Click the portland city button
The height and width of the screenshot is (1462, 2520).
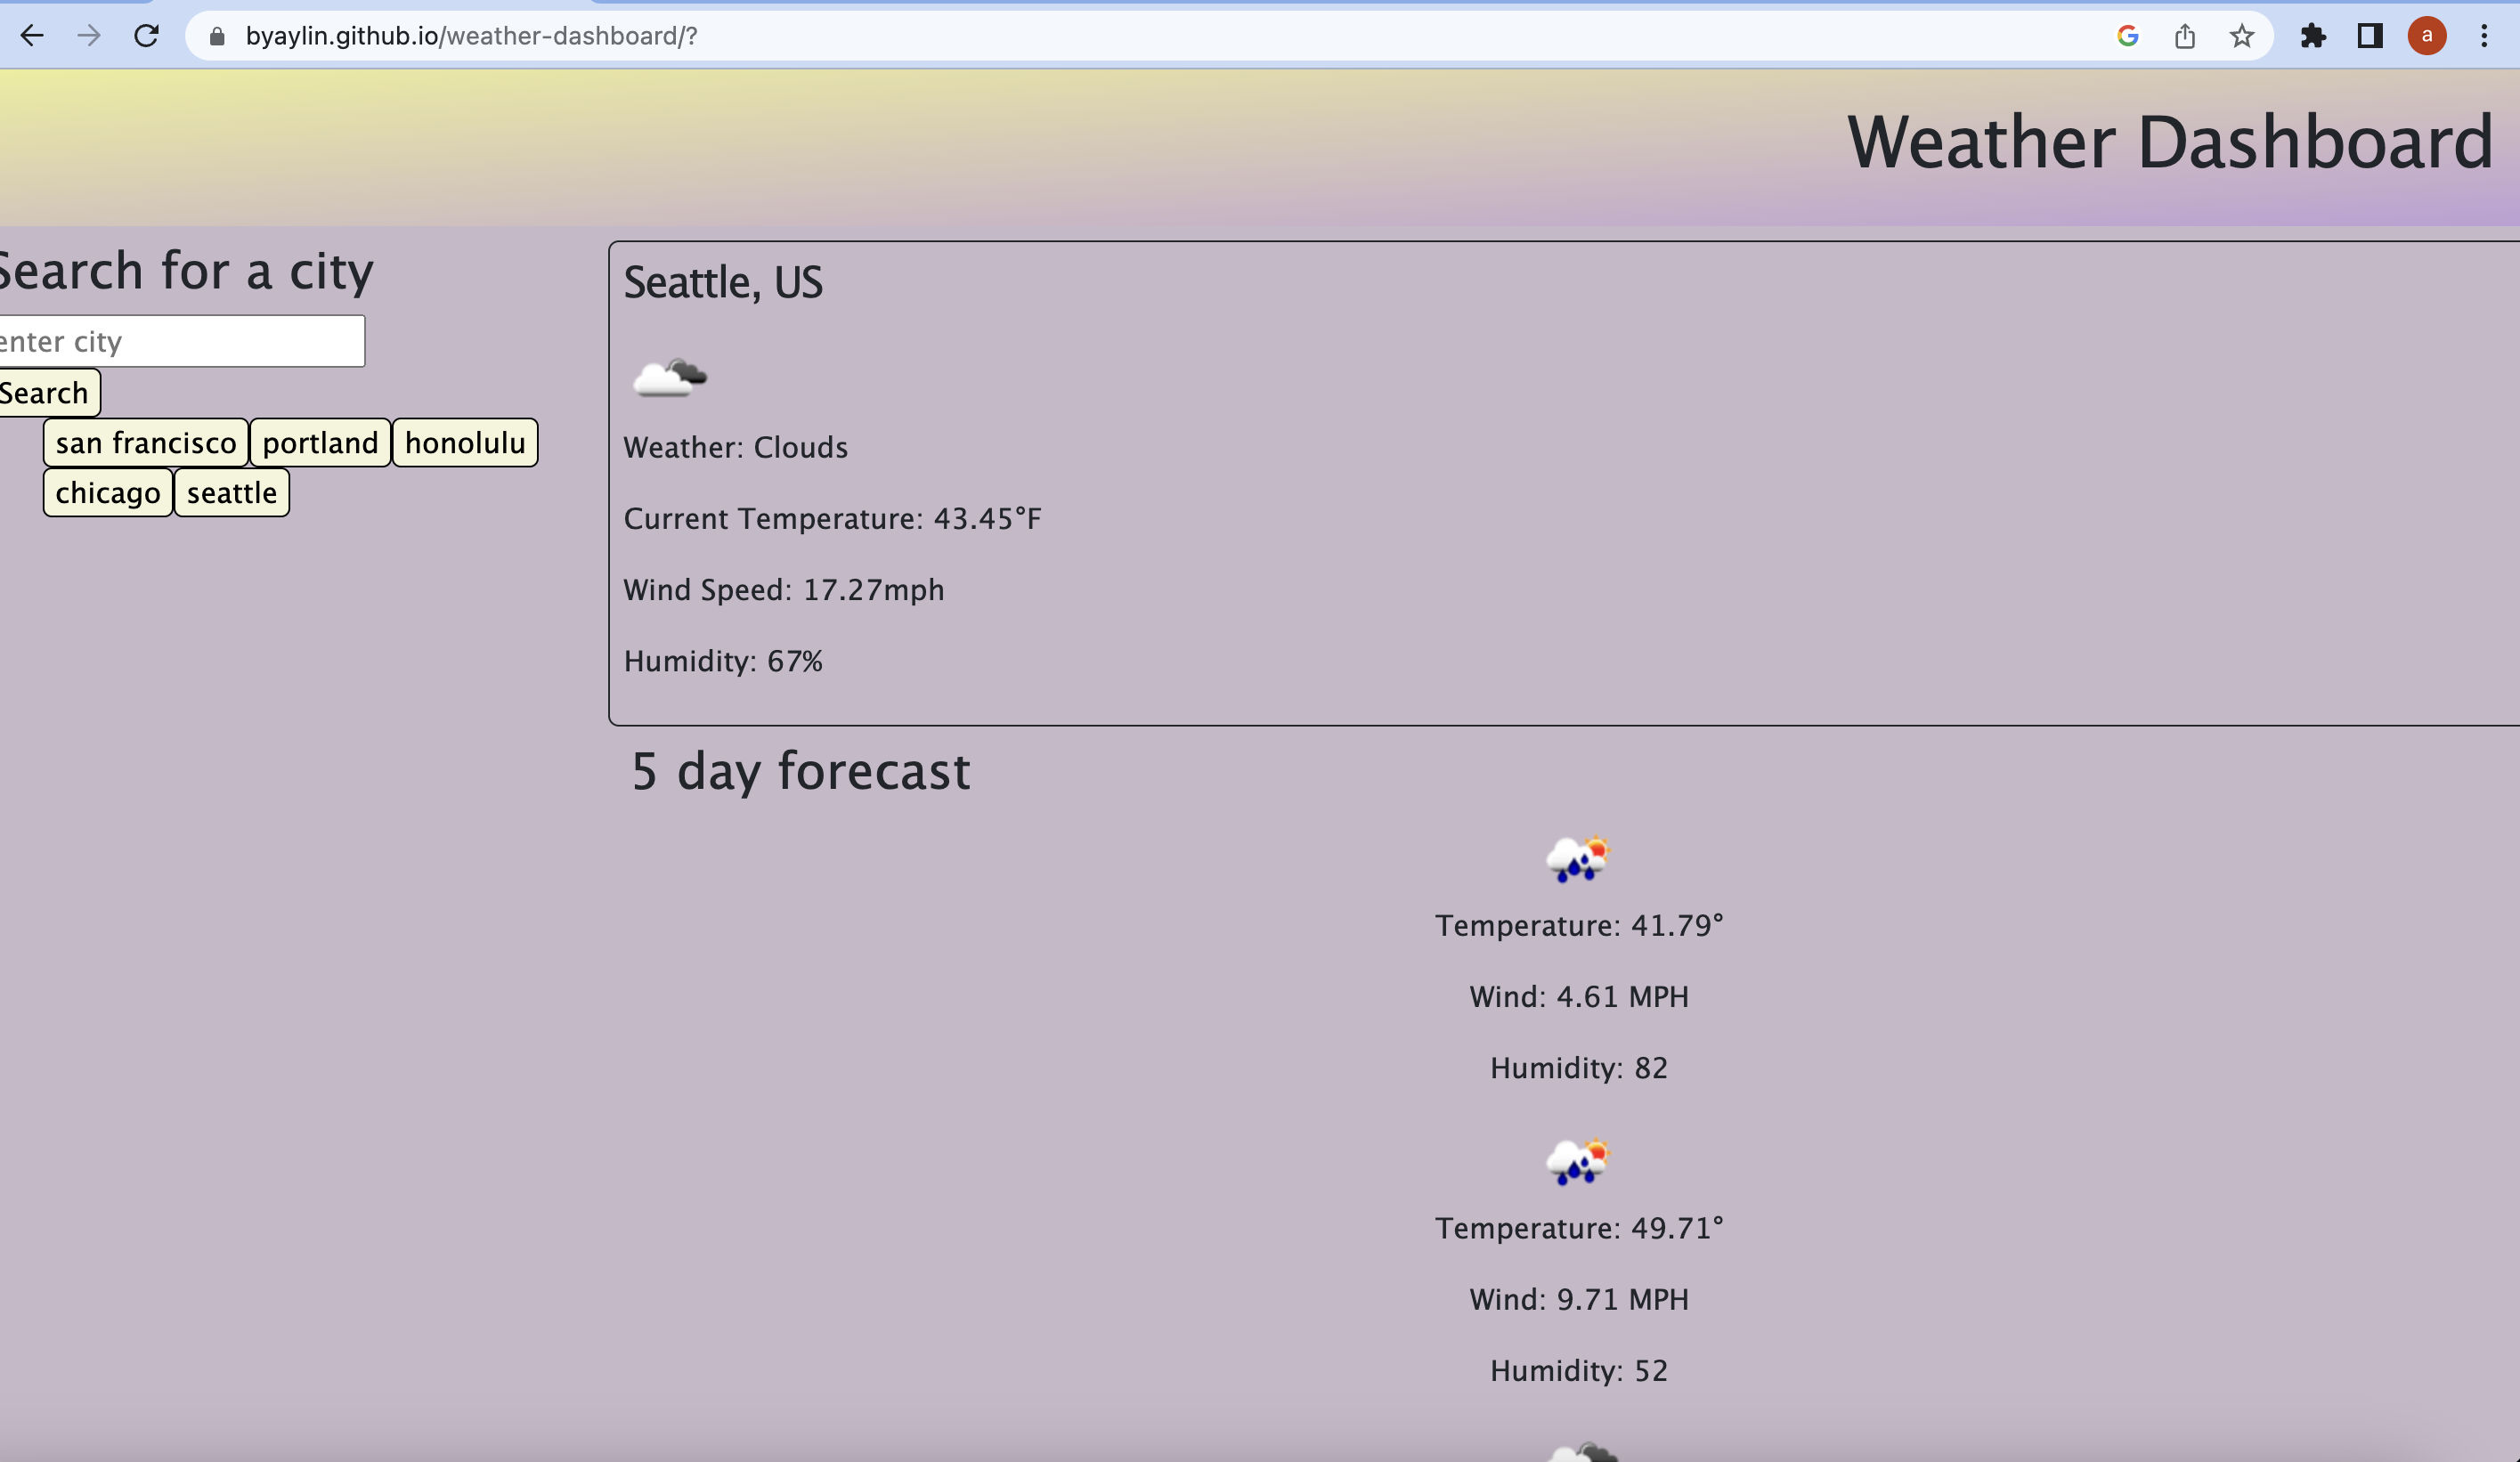320,442
